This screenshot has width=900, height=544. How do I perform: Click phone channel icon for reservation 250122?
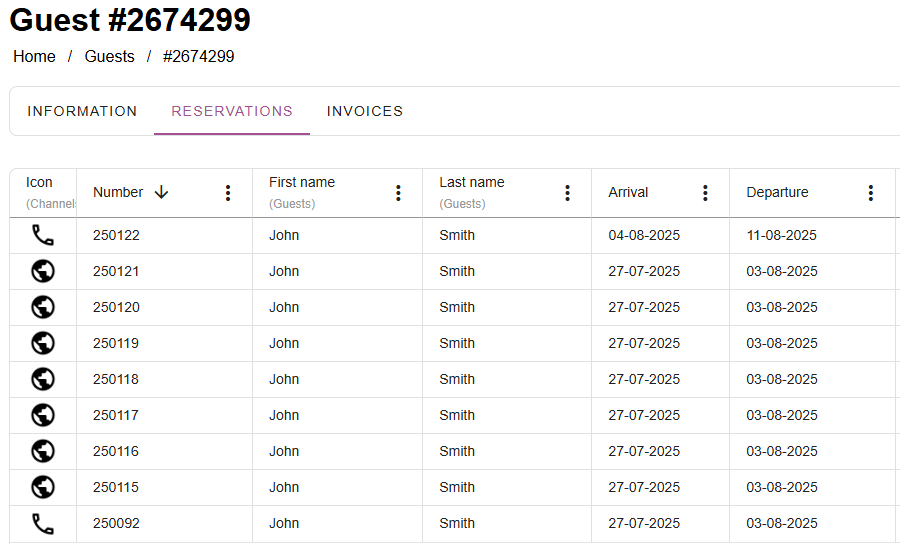point(42,236)
